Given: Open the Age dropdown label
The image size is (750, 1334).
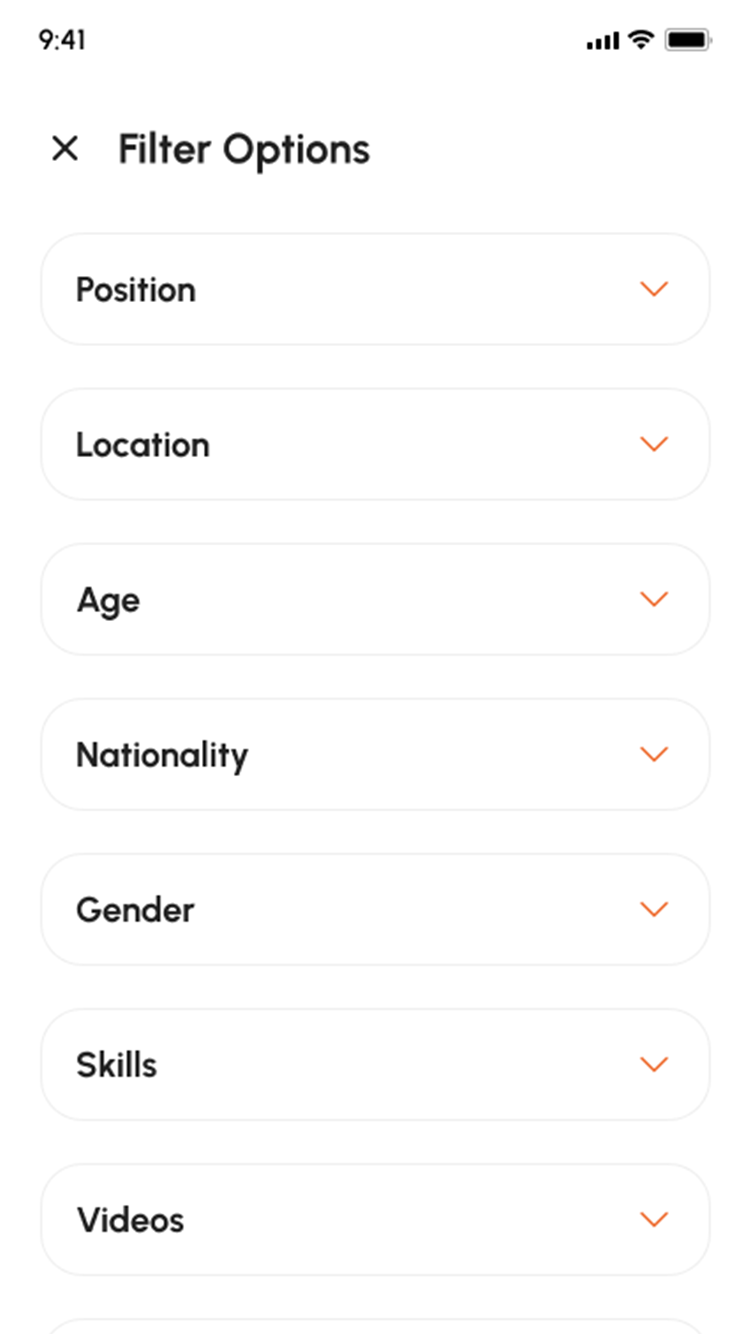Looking at the screenshot, I should [108, 601].
